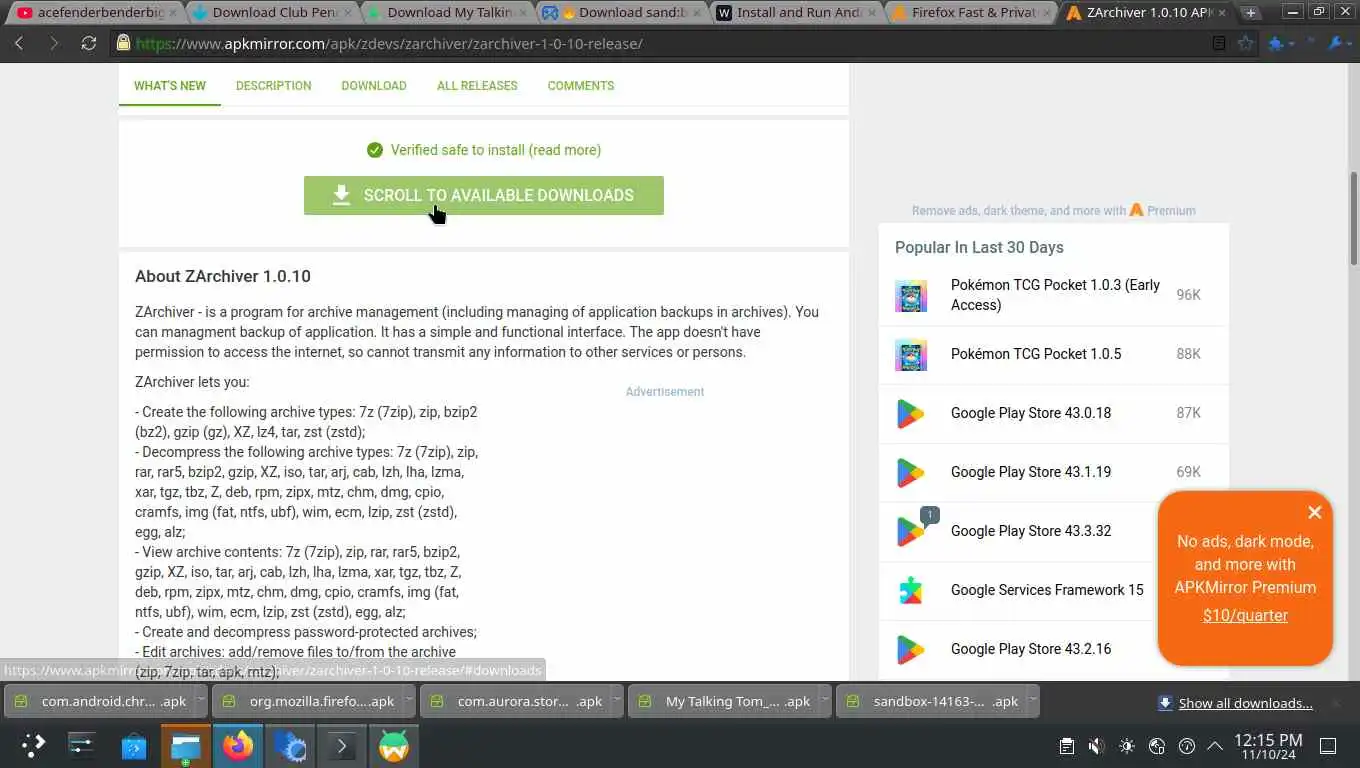Open the green Waydroid icon in taskbar
1360x768 pixels.
394,746
